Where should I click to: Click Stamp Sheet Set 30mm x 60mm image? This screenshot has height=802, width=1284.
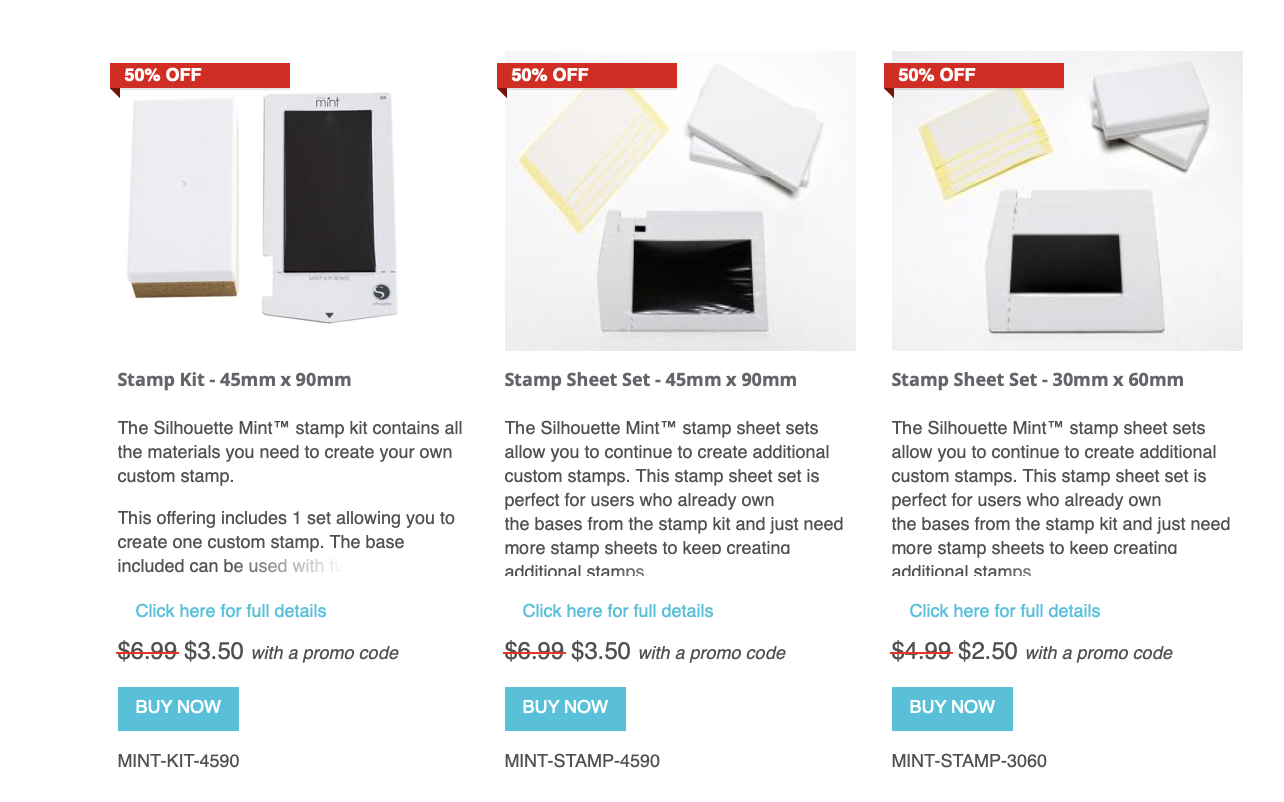1067,215
